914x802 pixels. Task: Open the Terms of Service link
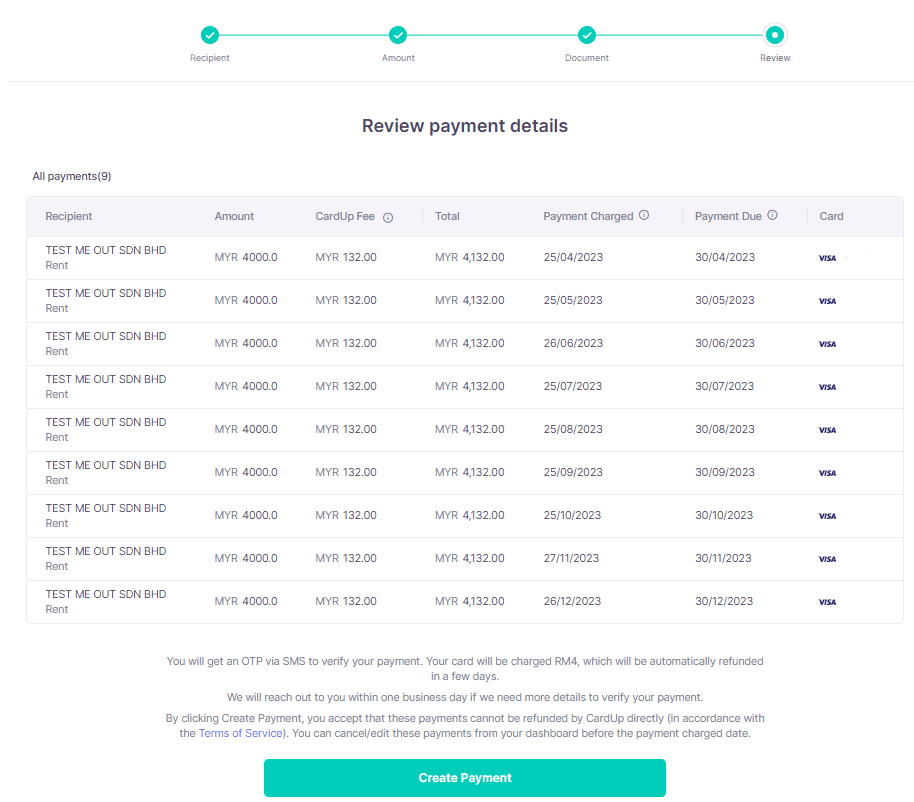click(240, 733)
